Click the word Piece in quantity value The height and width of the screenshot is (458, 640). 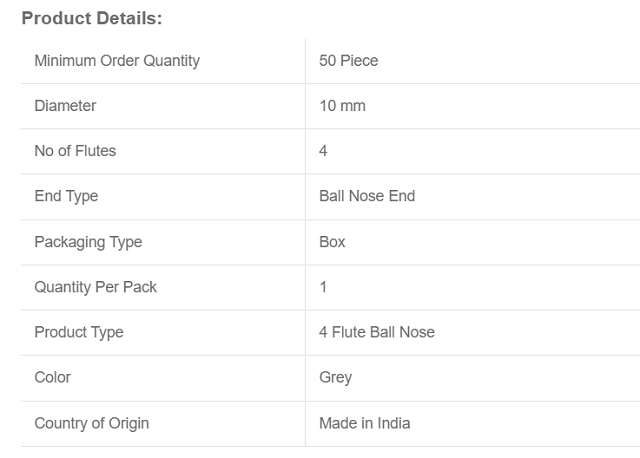click(360, 61)
